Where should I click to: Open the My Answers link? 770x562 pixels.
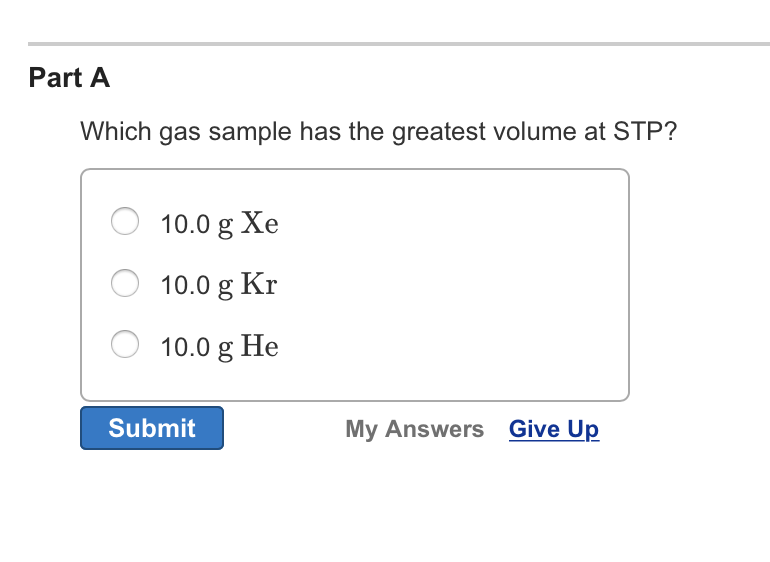point(414,429)
